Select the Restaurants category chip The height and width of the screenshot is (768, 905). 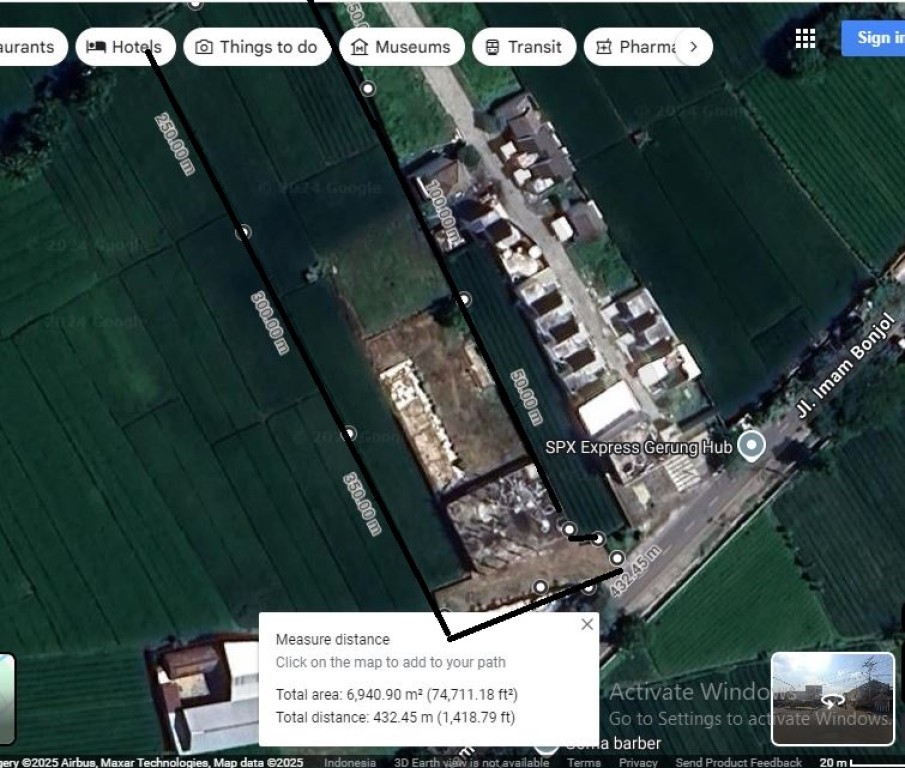point(30,47)
